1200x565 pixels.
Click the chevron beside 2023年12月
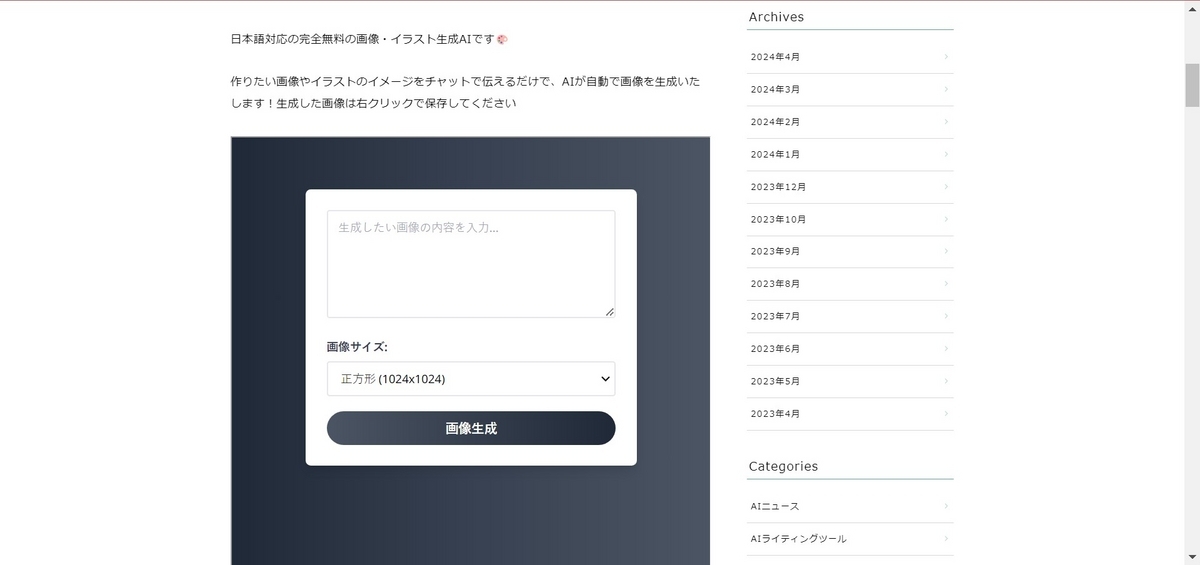pos(946,187)
